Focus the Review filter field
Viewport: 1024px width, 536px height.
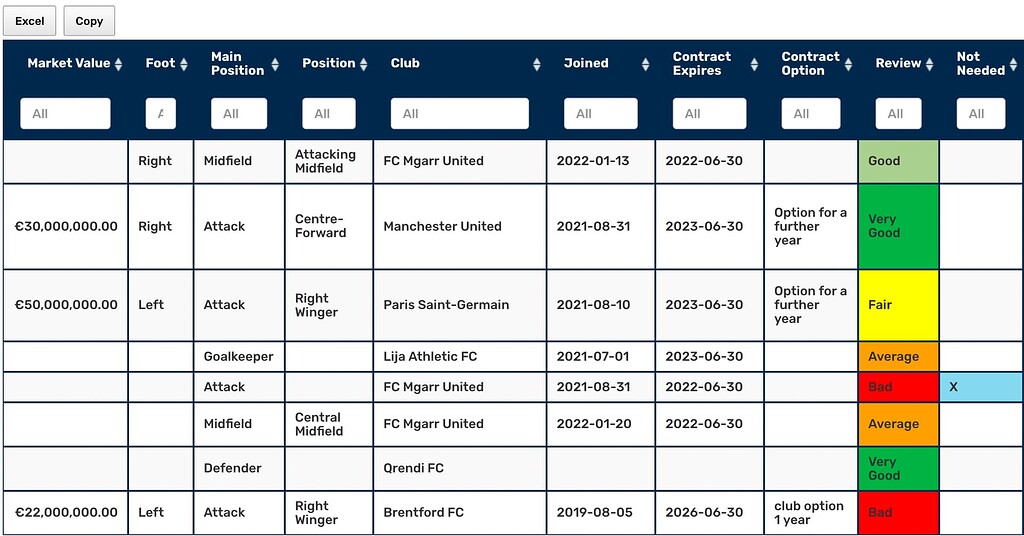coord(899,114)
